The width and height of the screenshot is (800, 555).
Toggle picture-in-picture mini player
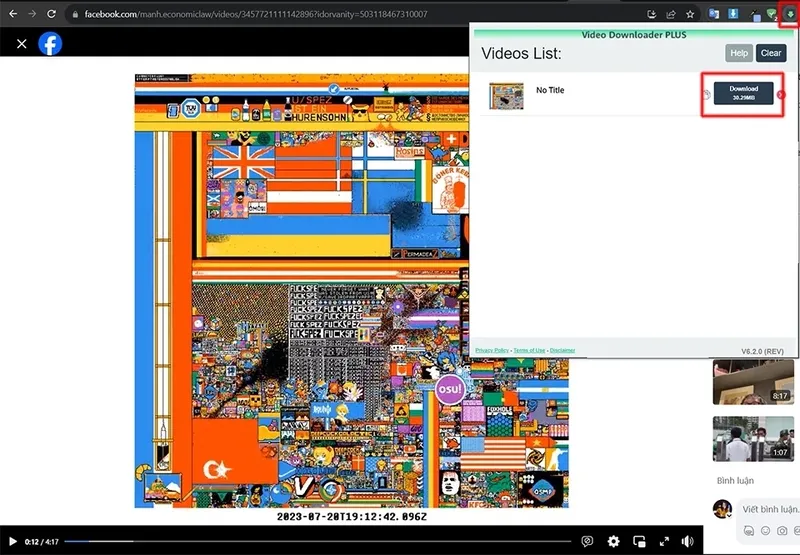tap(639, 541)
